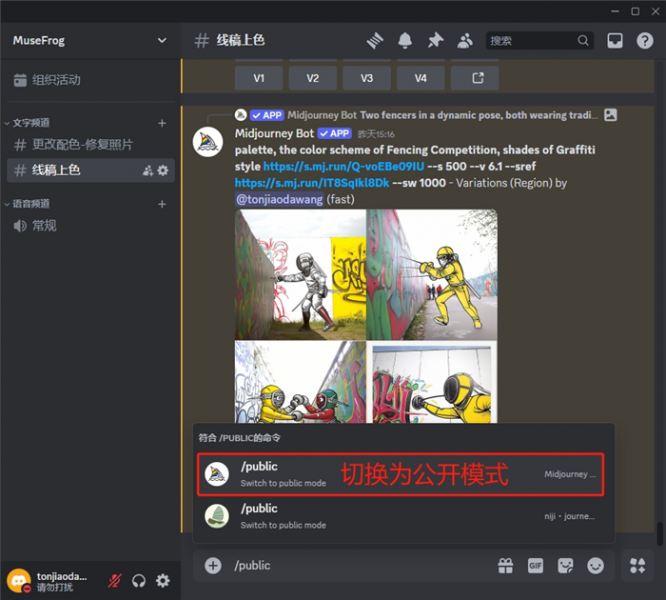The width and height of the screenshot is (666, 600).
Task: Open the apps launcher icon
Action: click(637, 566)
